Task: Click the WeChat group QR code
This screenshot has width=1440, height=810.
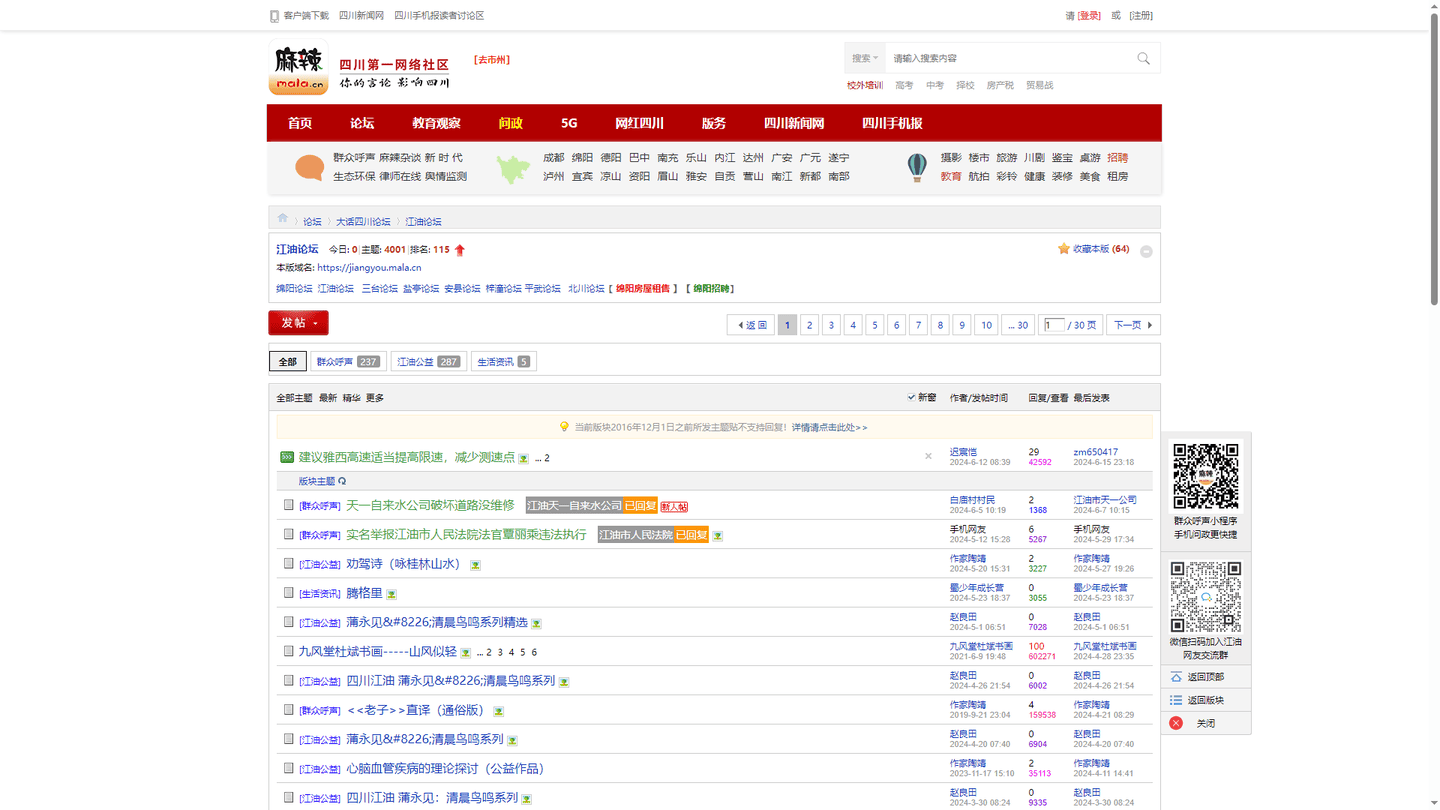Action: pos(1205,596)
